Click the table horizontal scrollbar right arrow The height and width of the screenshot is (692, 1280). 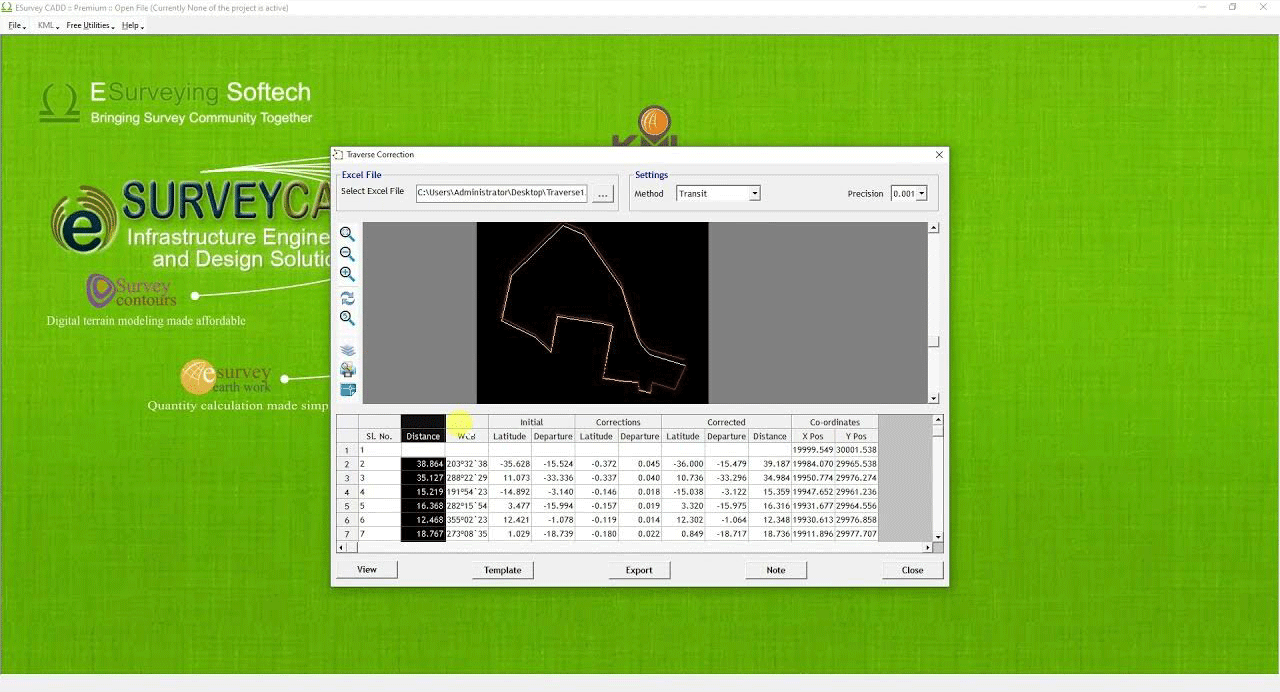928,547
